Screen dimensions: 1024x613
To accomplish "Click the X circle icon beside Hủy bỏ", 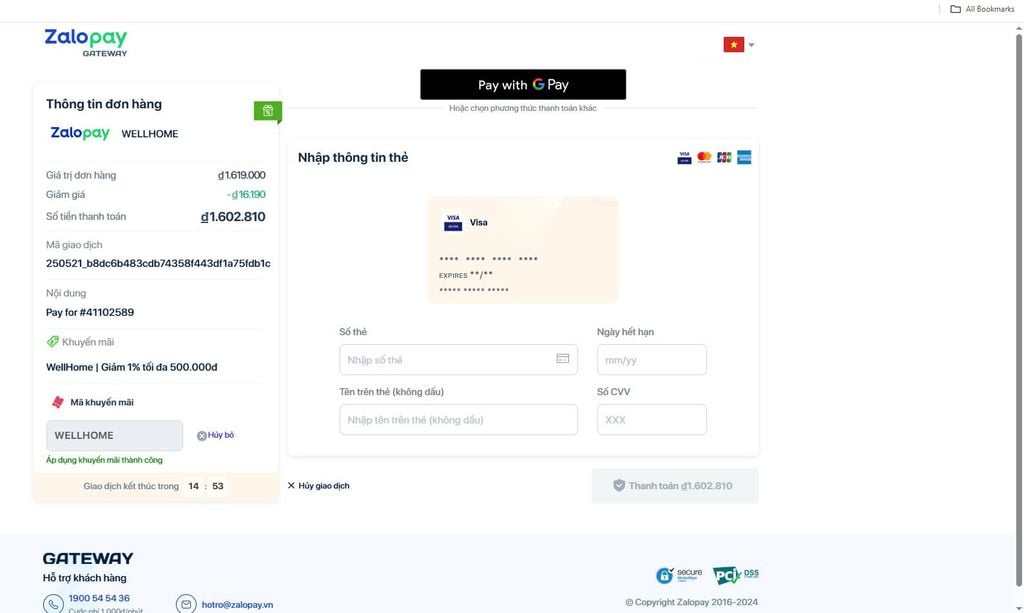I will click(202, 436).
